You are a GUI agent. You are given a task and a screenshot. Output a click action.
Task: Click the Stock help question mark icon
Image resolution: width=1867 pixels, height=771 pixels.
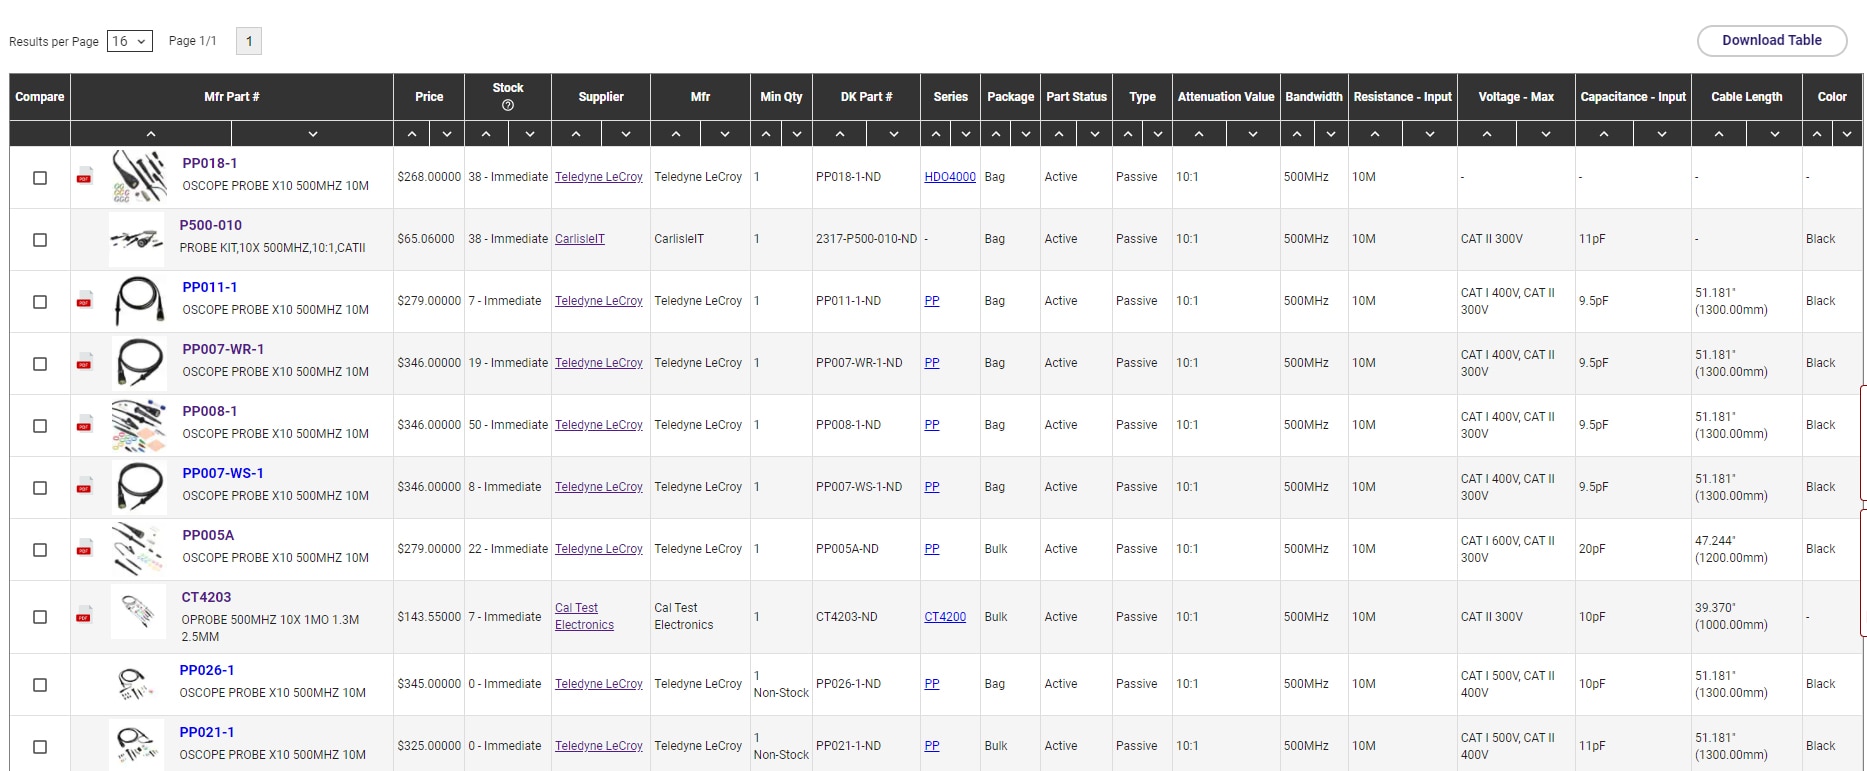507,105
